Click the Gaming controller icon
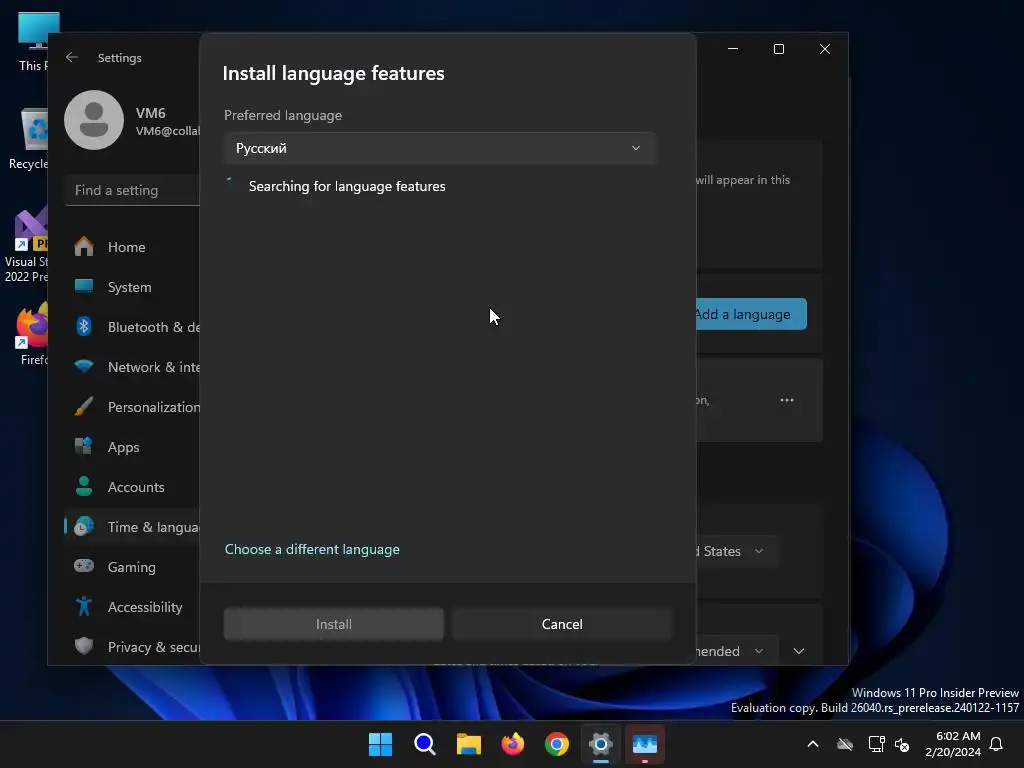1024x768 pixels. click(x=84, y=566)
